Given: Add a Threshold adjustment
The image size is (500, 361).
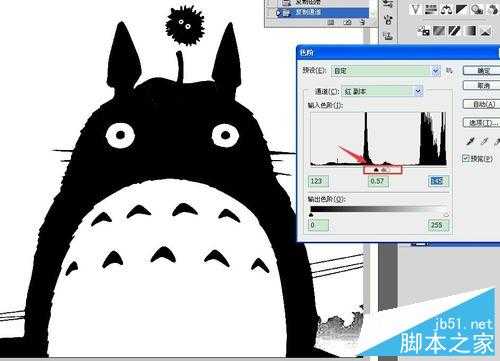Looking at the screenshot, I should [x=454, y=31].
